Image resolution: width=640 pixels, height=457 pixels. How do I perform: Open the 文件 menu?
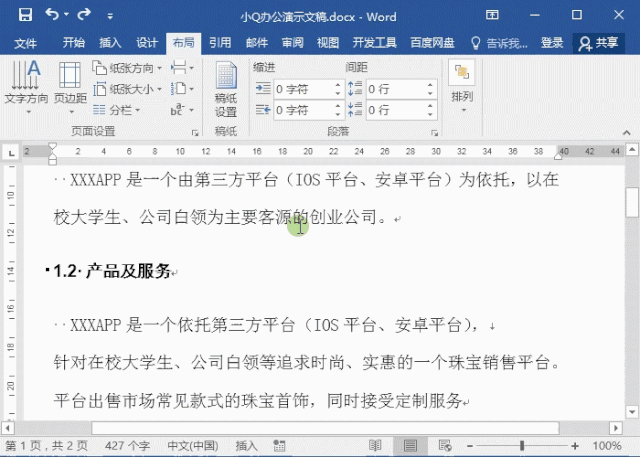pos(25,43)
